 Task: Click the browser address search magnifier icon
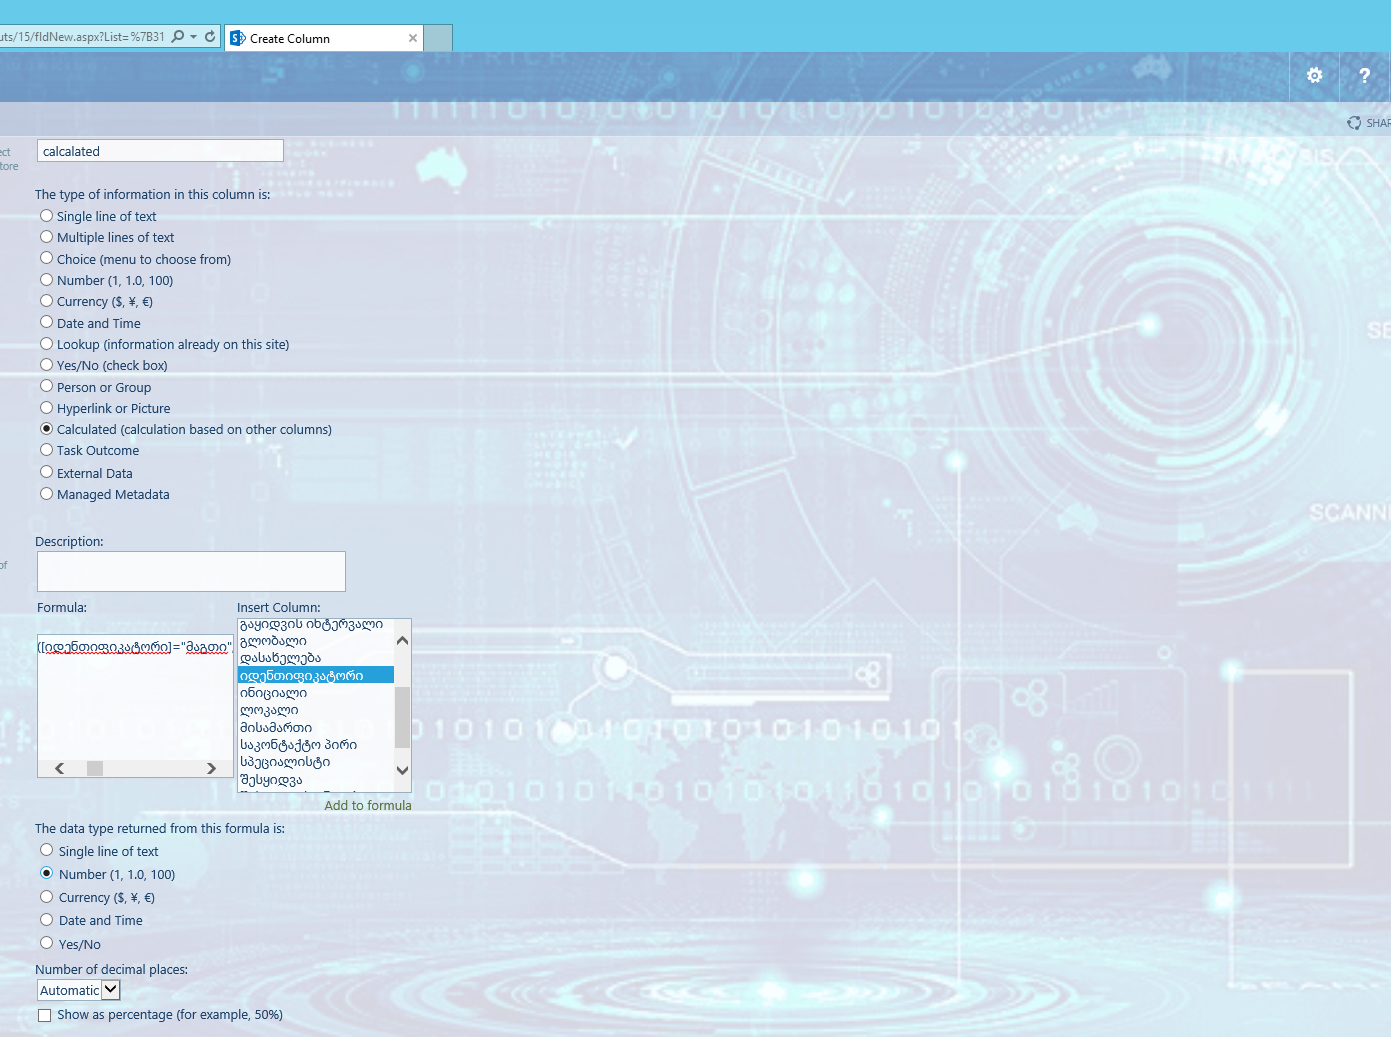click(x=178, y=37)
